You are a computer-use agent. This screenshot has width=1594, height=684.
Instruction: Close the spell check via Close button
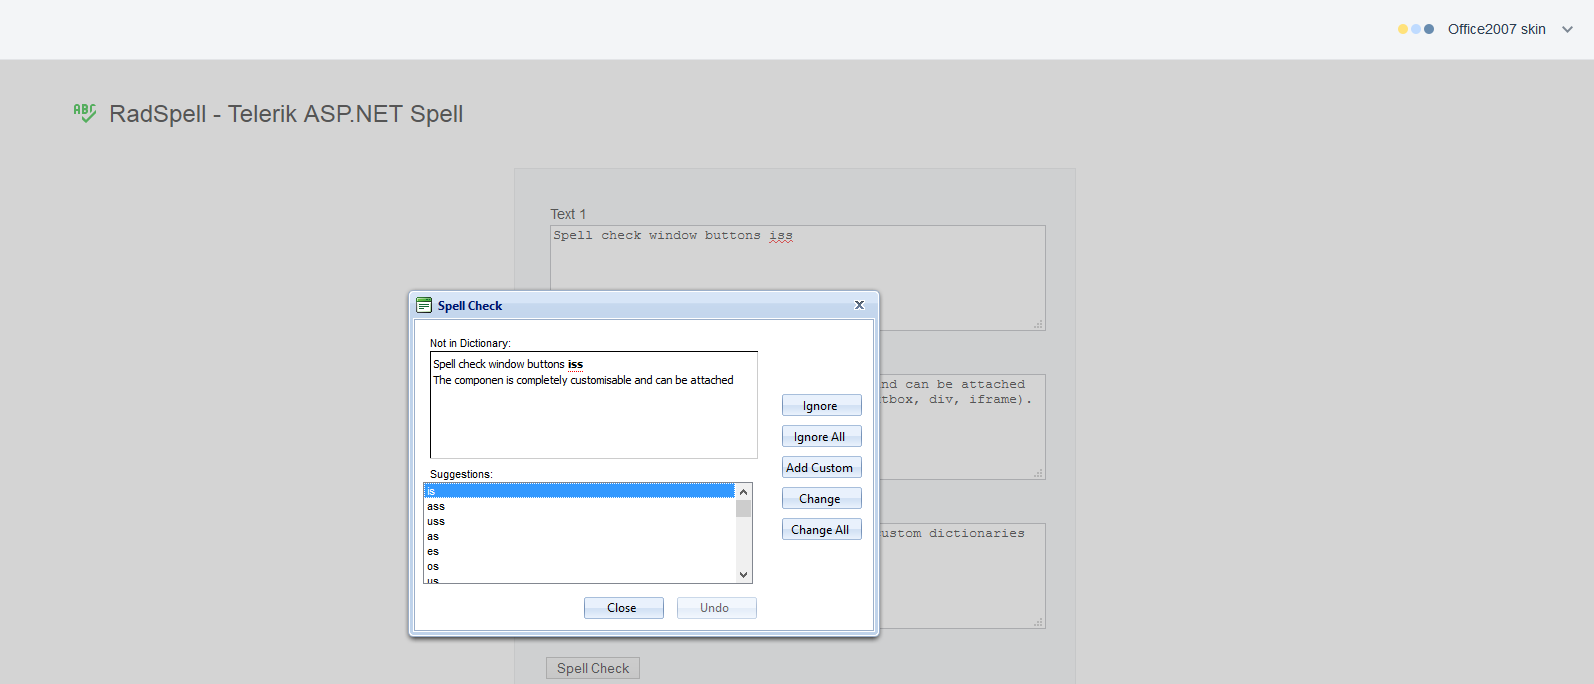pos(623,608)
